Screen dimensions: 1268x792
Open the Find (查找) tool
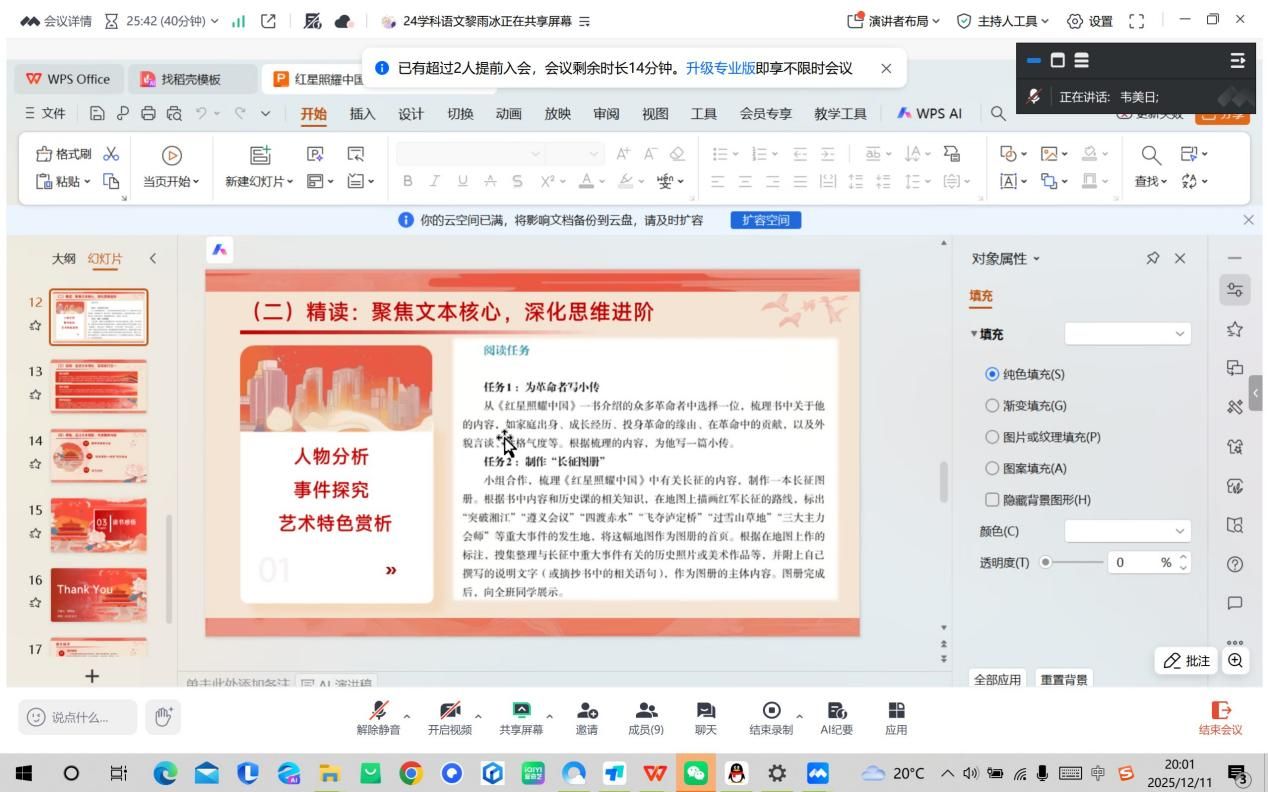[1151, 155]
